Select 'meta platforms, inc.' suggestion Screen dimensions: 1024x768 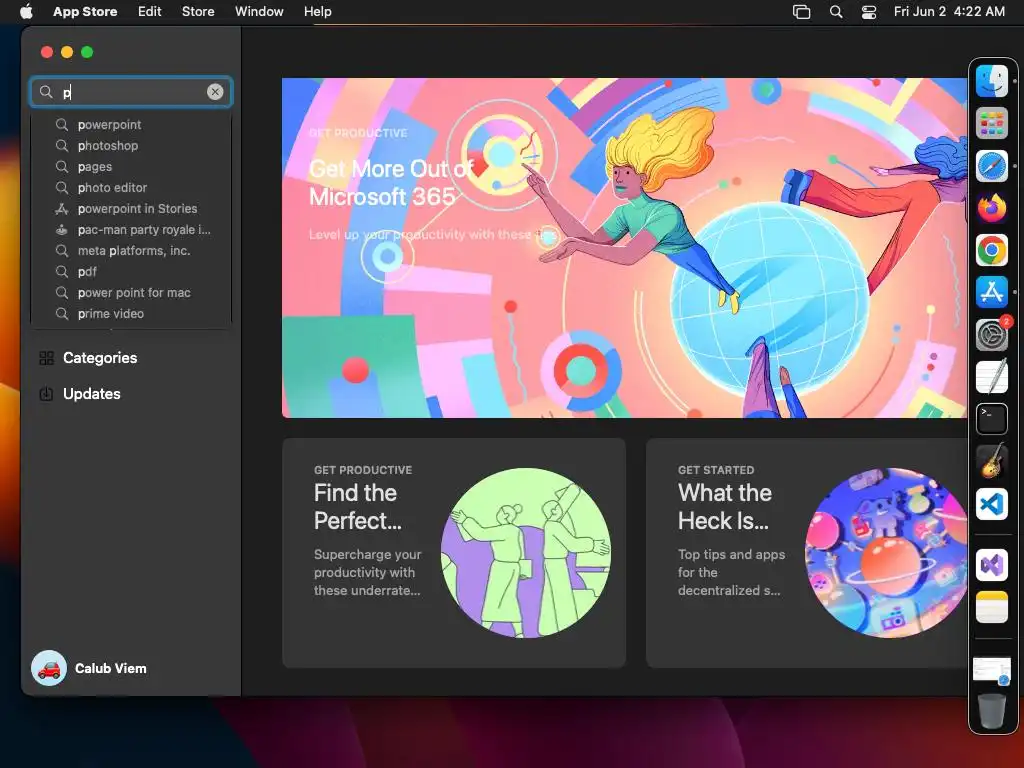point(131,251)
